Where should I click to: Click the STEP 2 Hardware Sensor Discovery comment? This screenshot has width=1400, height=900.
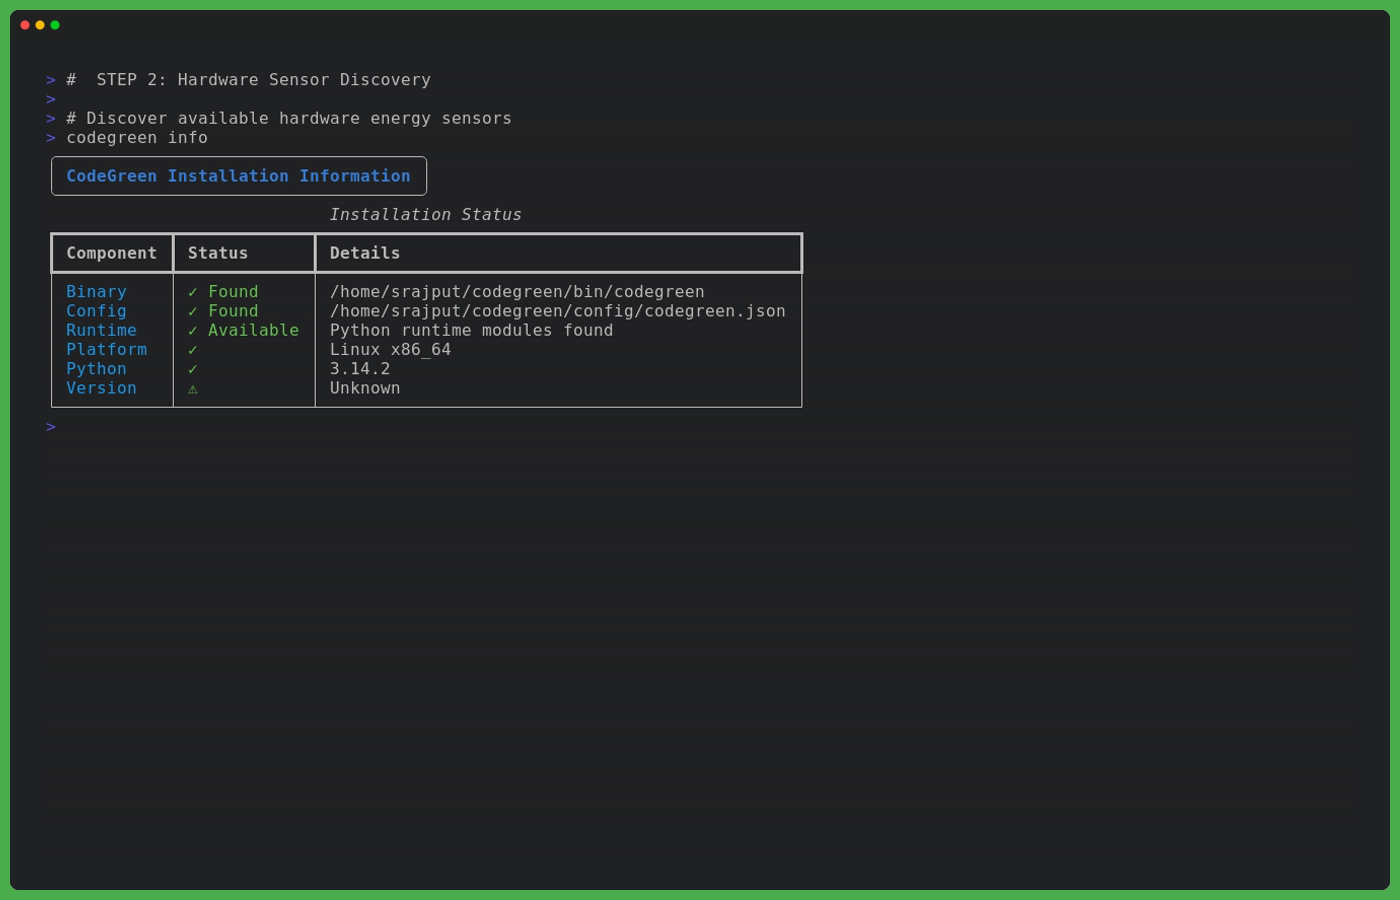pyautogui.click(x=248, y=80)
